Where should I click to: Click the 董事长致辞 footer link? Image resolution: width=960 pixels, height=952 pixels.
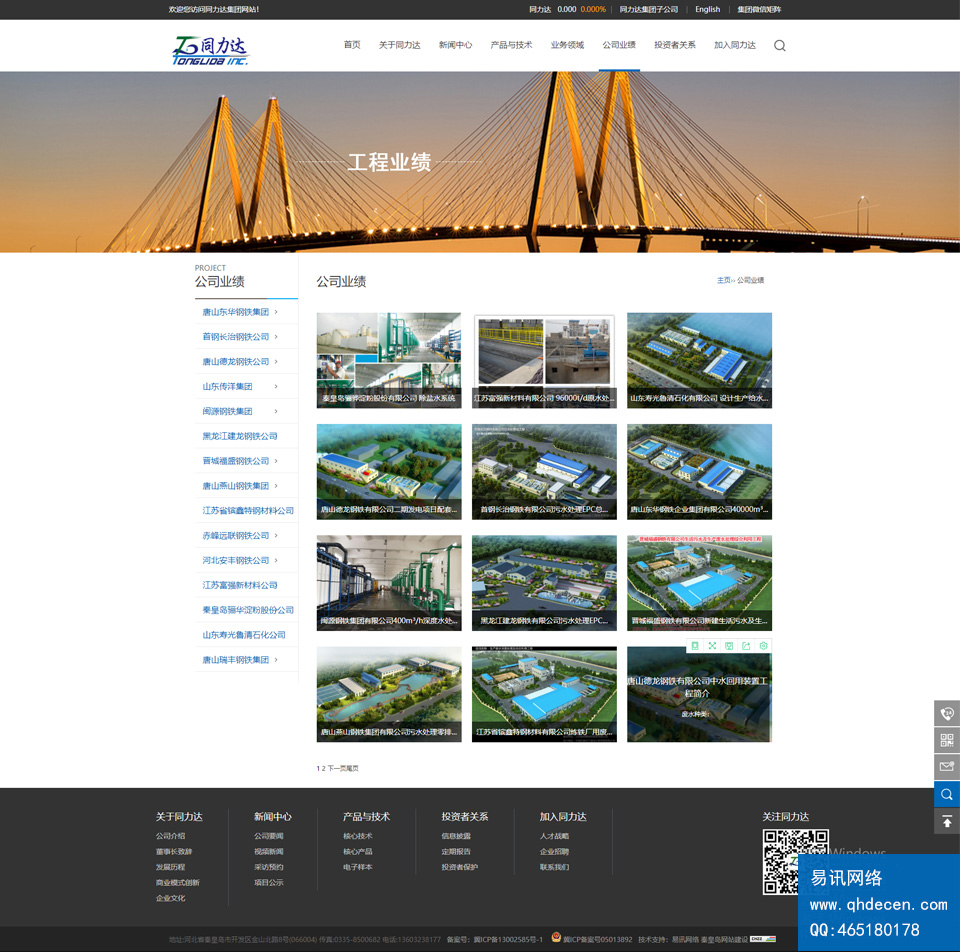point(174,852)
